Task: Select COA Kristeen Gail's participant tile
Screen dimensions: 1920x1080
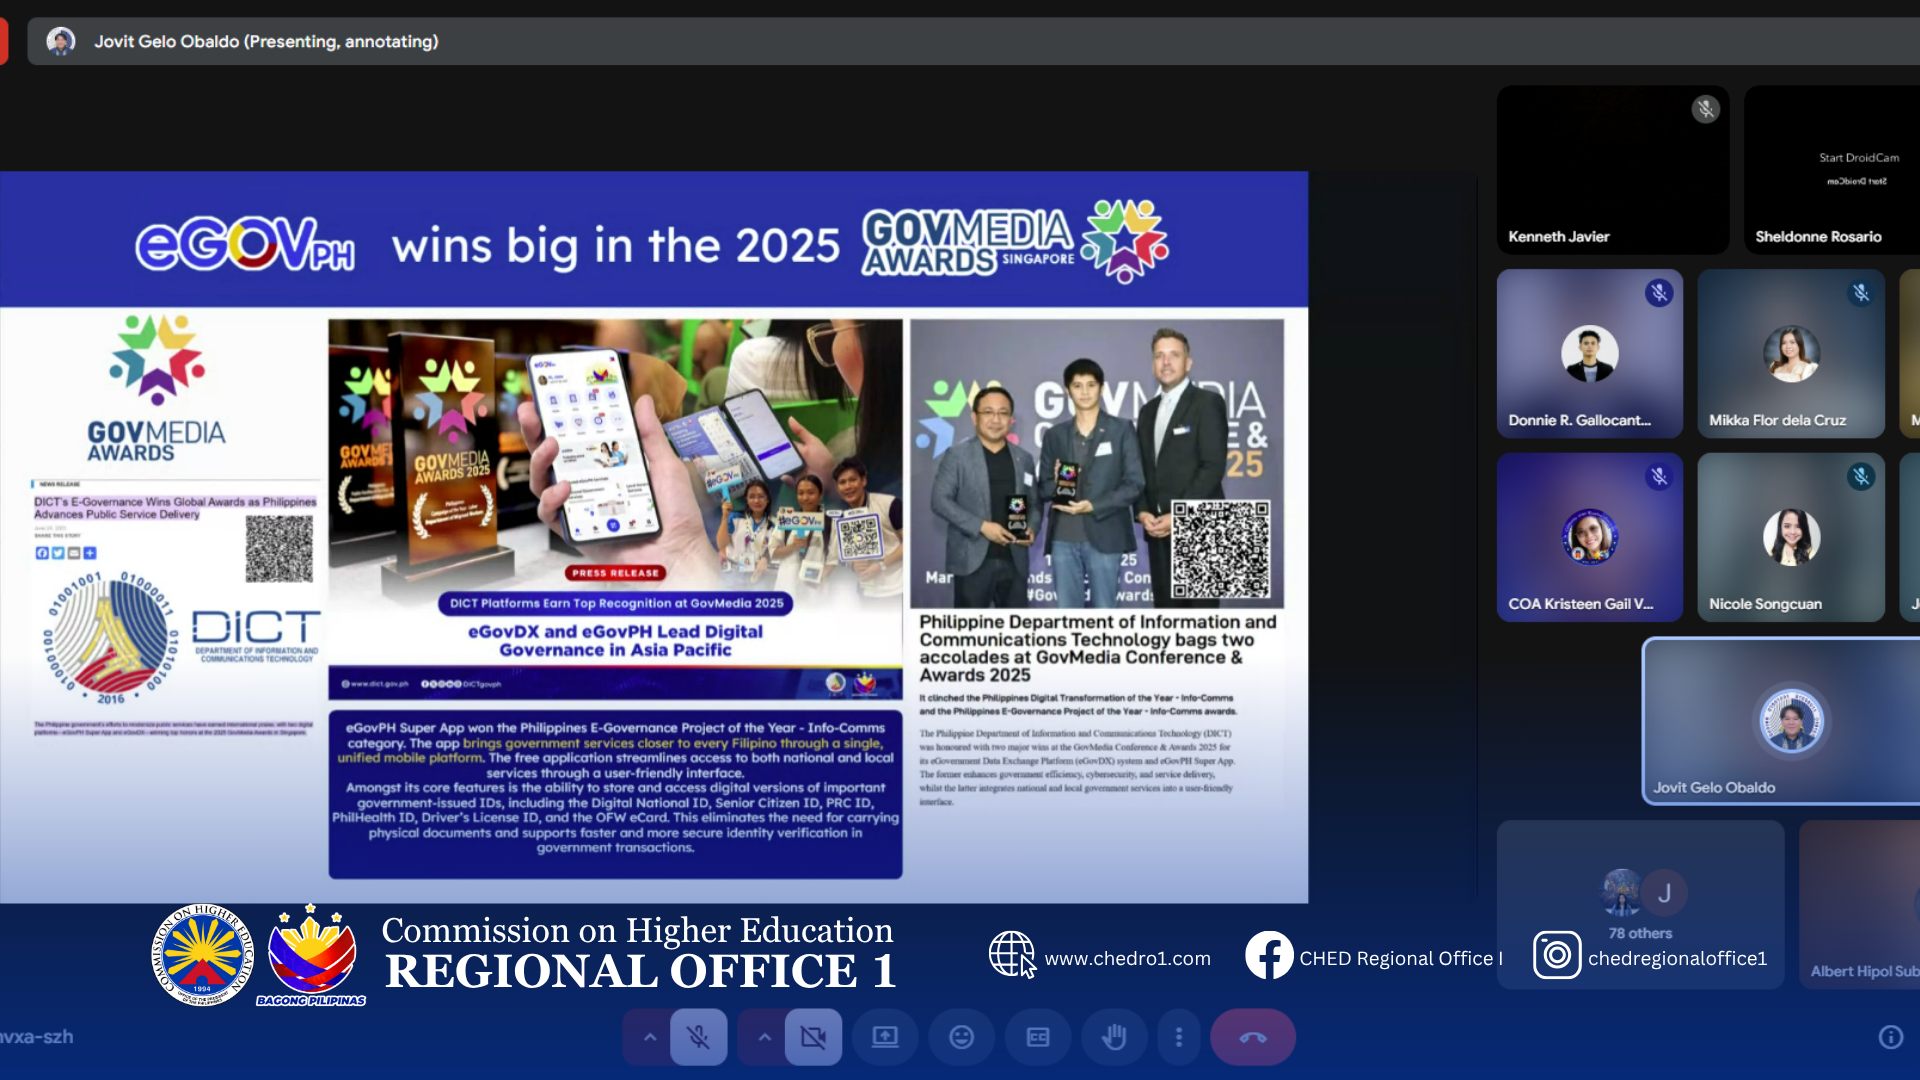Action: pos(1590,537)
